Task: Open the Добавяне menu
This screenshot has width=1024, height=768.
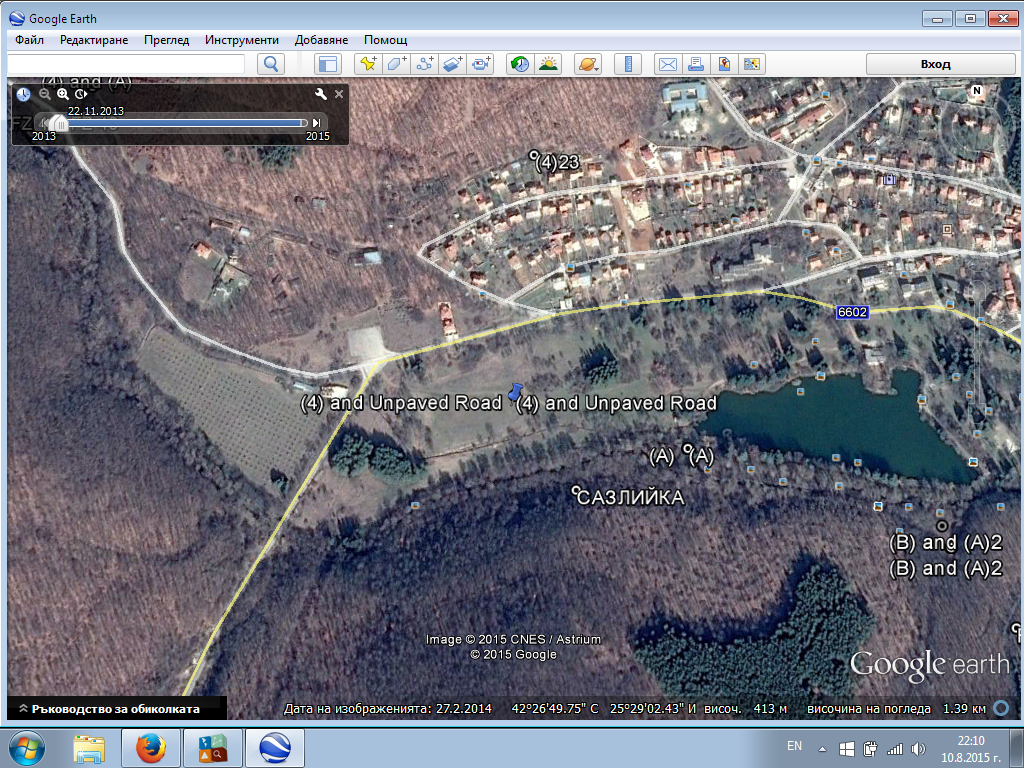Action: pos(321,40)
